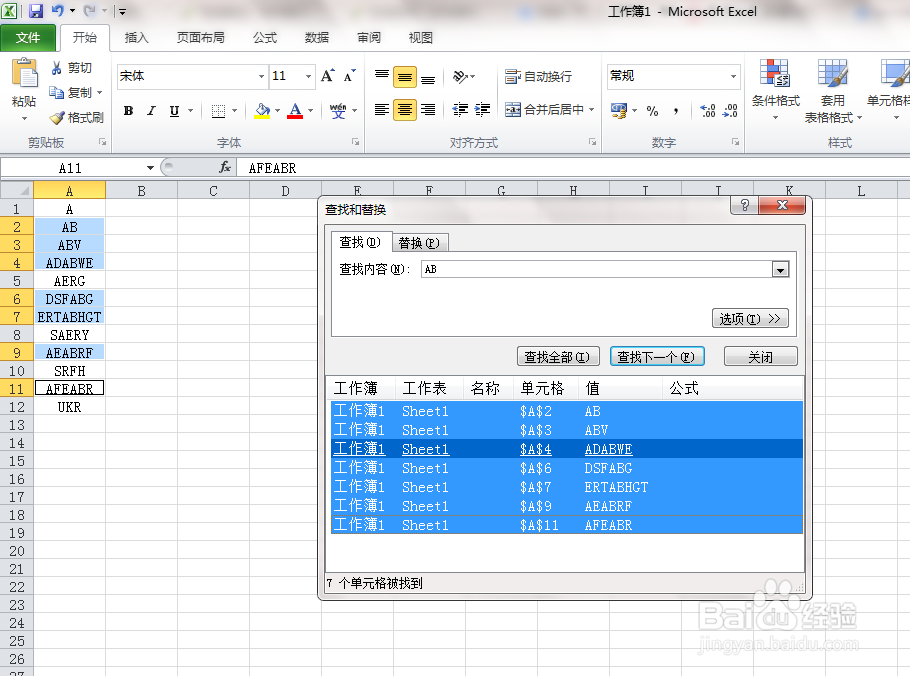Screen dimensions: 910x676
Task: Click 查找下一个 find next button
Action: tap(657, 357)
